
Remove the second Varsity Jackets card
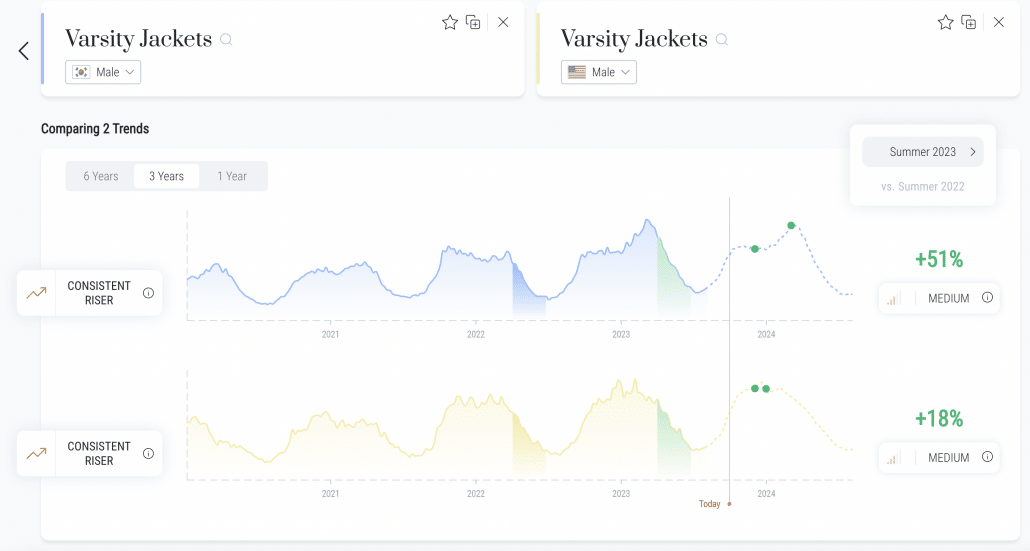[998, 22]
